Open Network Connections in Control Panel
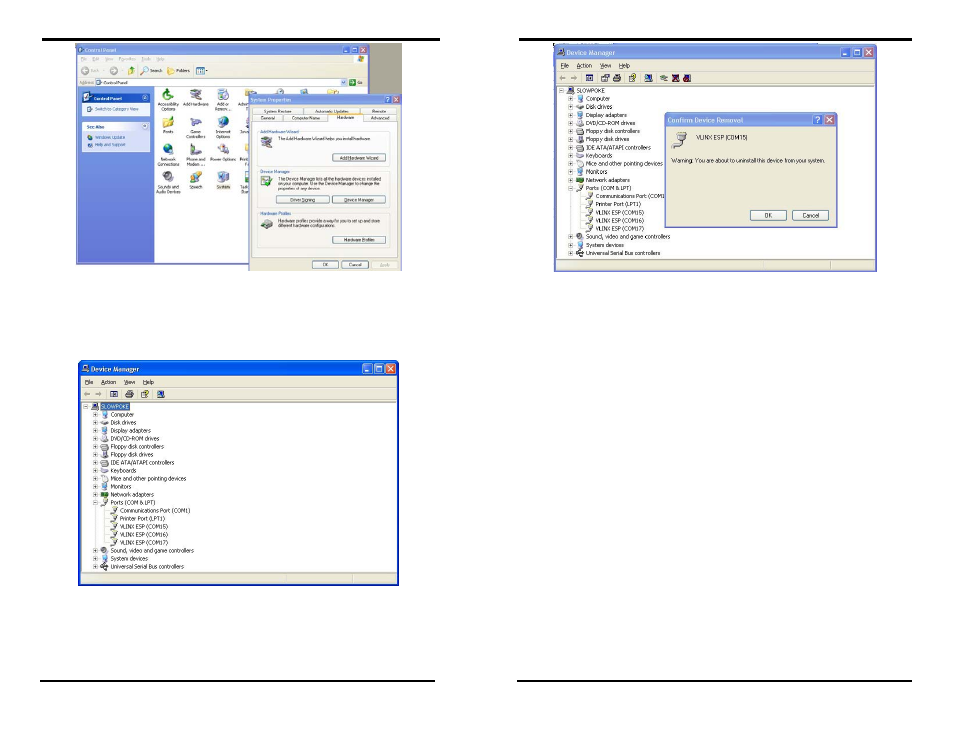954x737 pixels. click(168, 155)
